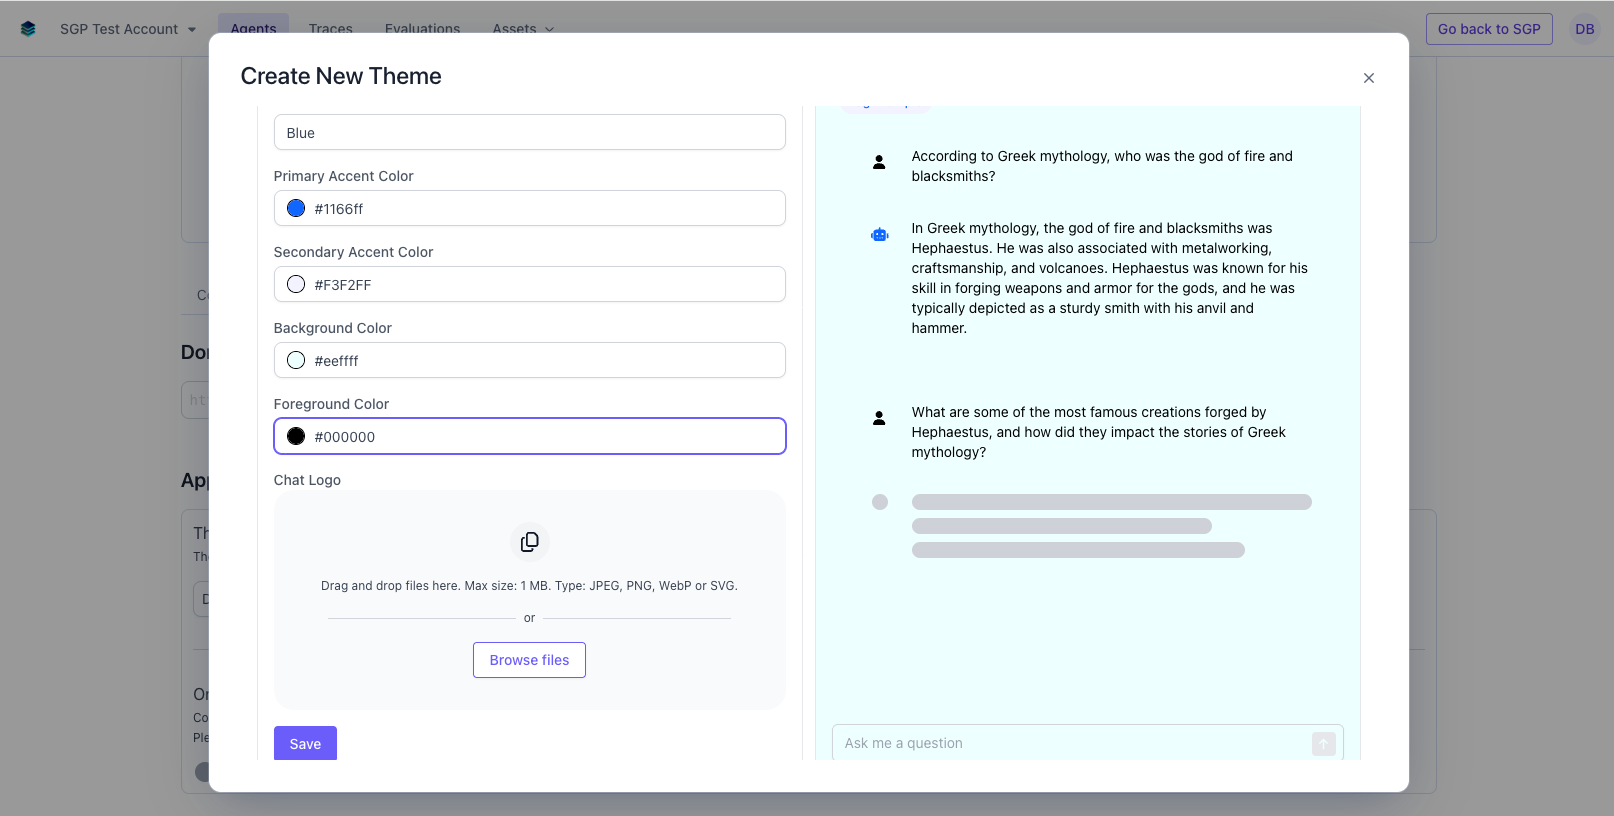The image size is (1614, 816).
Task: Switch to the Traces tab
Action: pyautogui.click(x=331, y=29)
